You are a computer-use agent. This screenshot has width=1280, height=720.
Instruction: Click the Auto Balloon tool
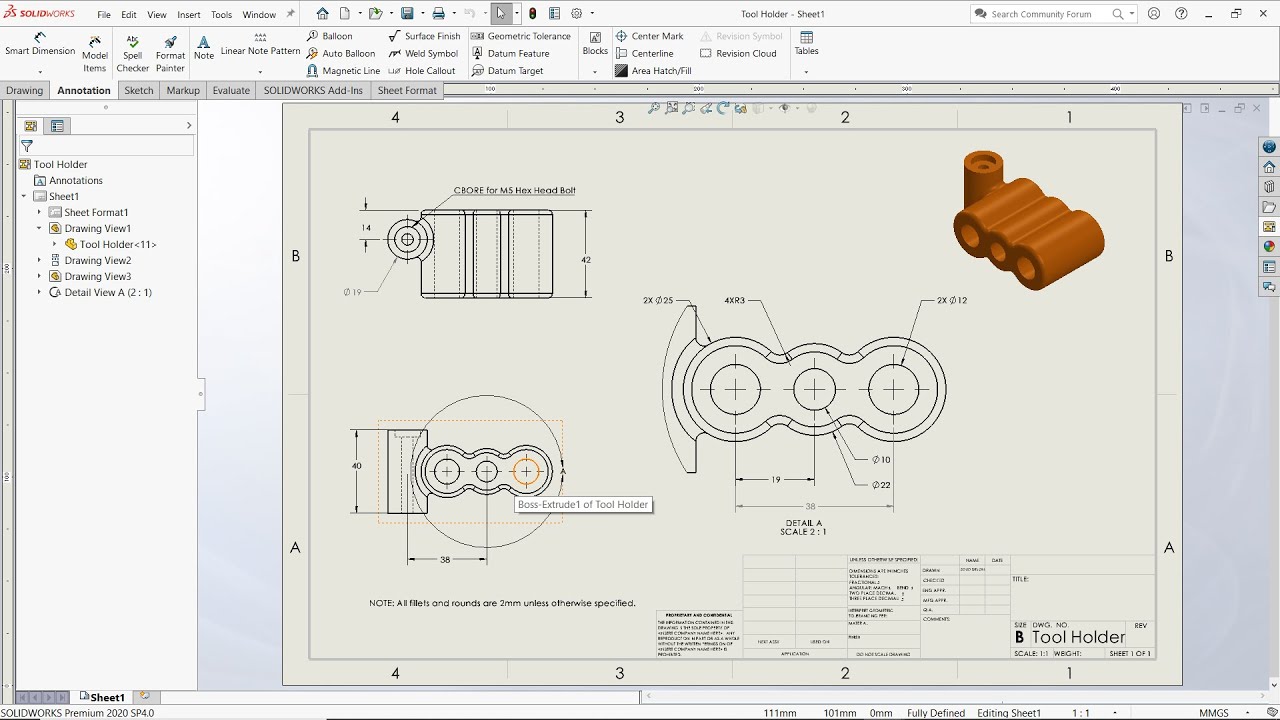tap(340, 53)
